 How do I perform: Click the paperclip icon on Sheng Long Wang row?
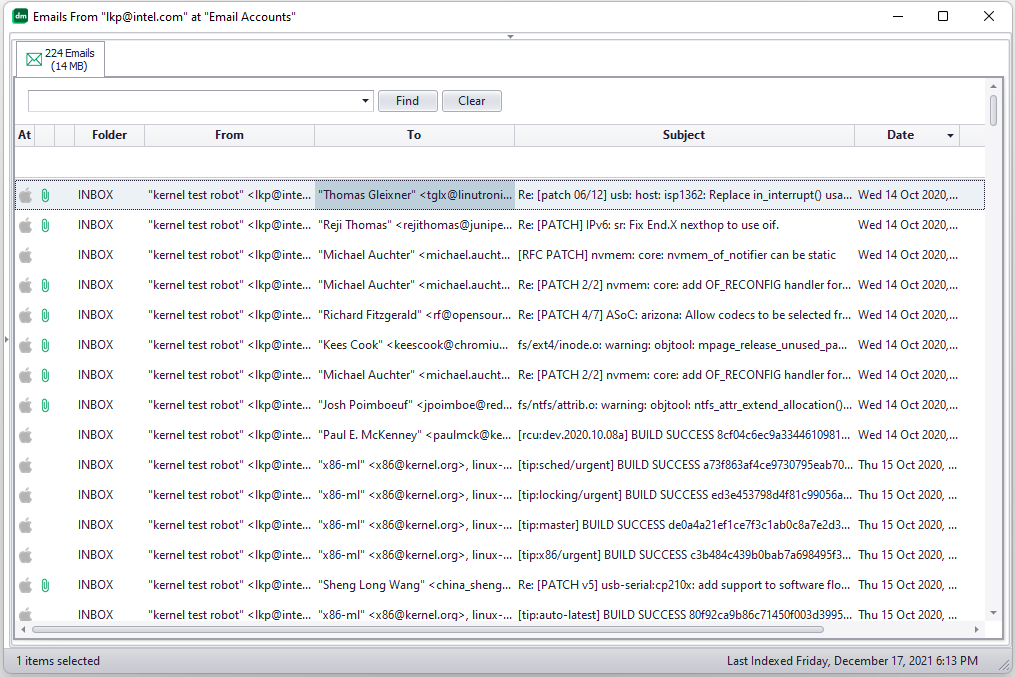pos(45,585)
